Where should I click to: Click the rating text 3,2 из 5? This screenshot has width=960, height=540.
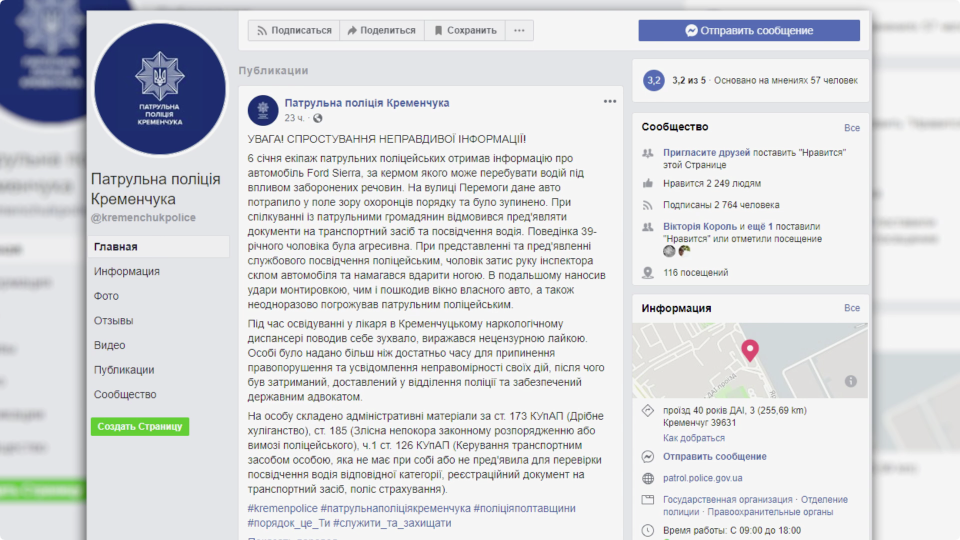pyautogui.click(x=689, y=80)
